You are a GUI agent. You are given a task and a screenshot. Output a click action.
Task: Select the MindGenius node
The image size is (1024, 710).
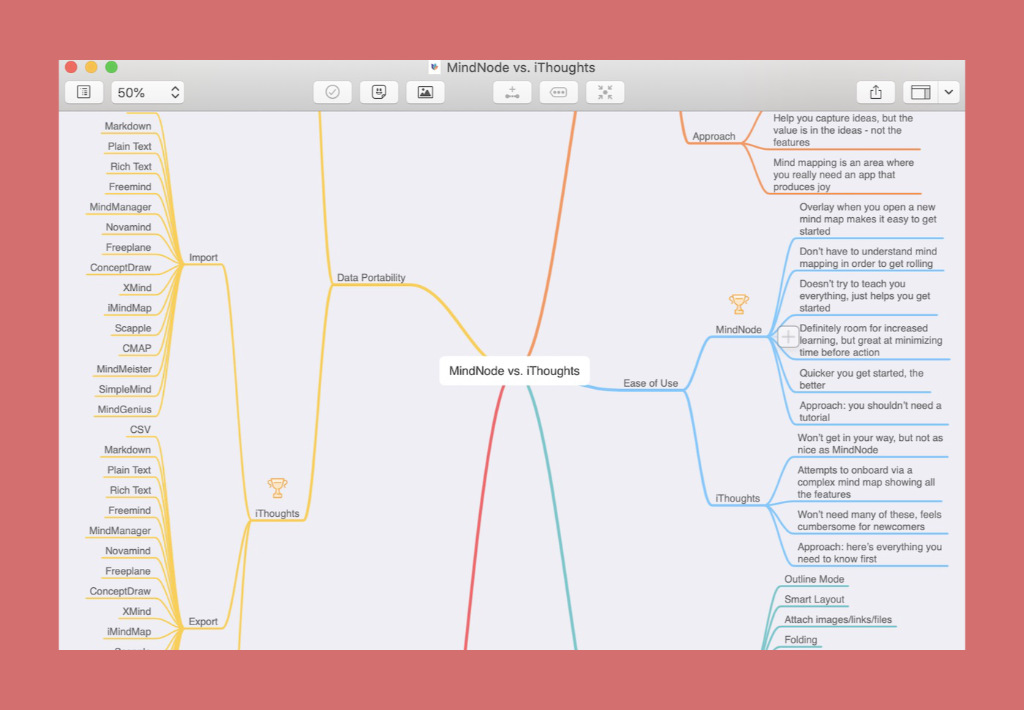125,410
